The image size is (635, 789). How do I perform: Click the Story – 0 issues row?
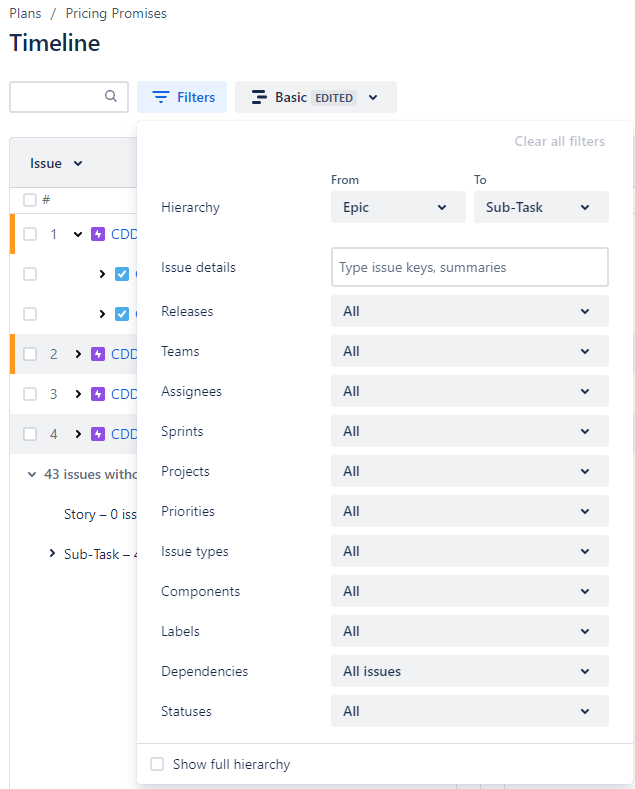point(100,514)
